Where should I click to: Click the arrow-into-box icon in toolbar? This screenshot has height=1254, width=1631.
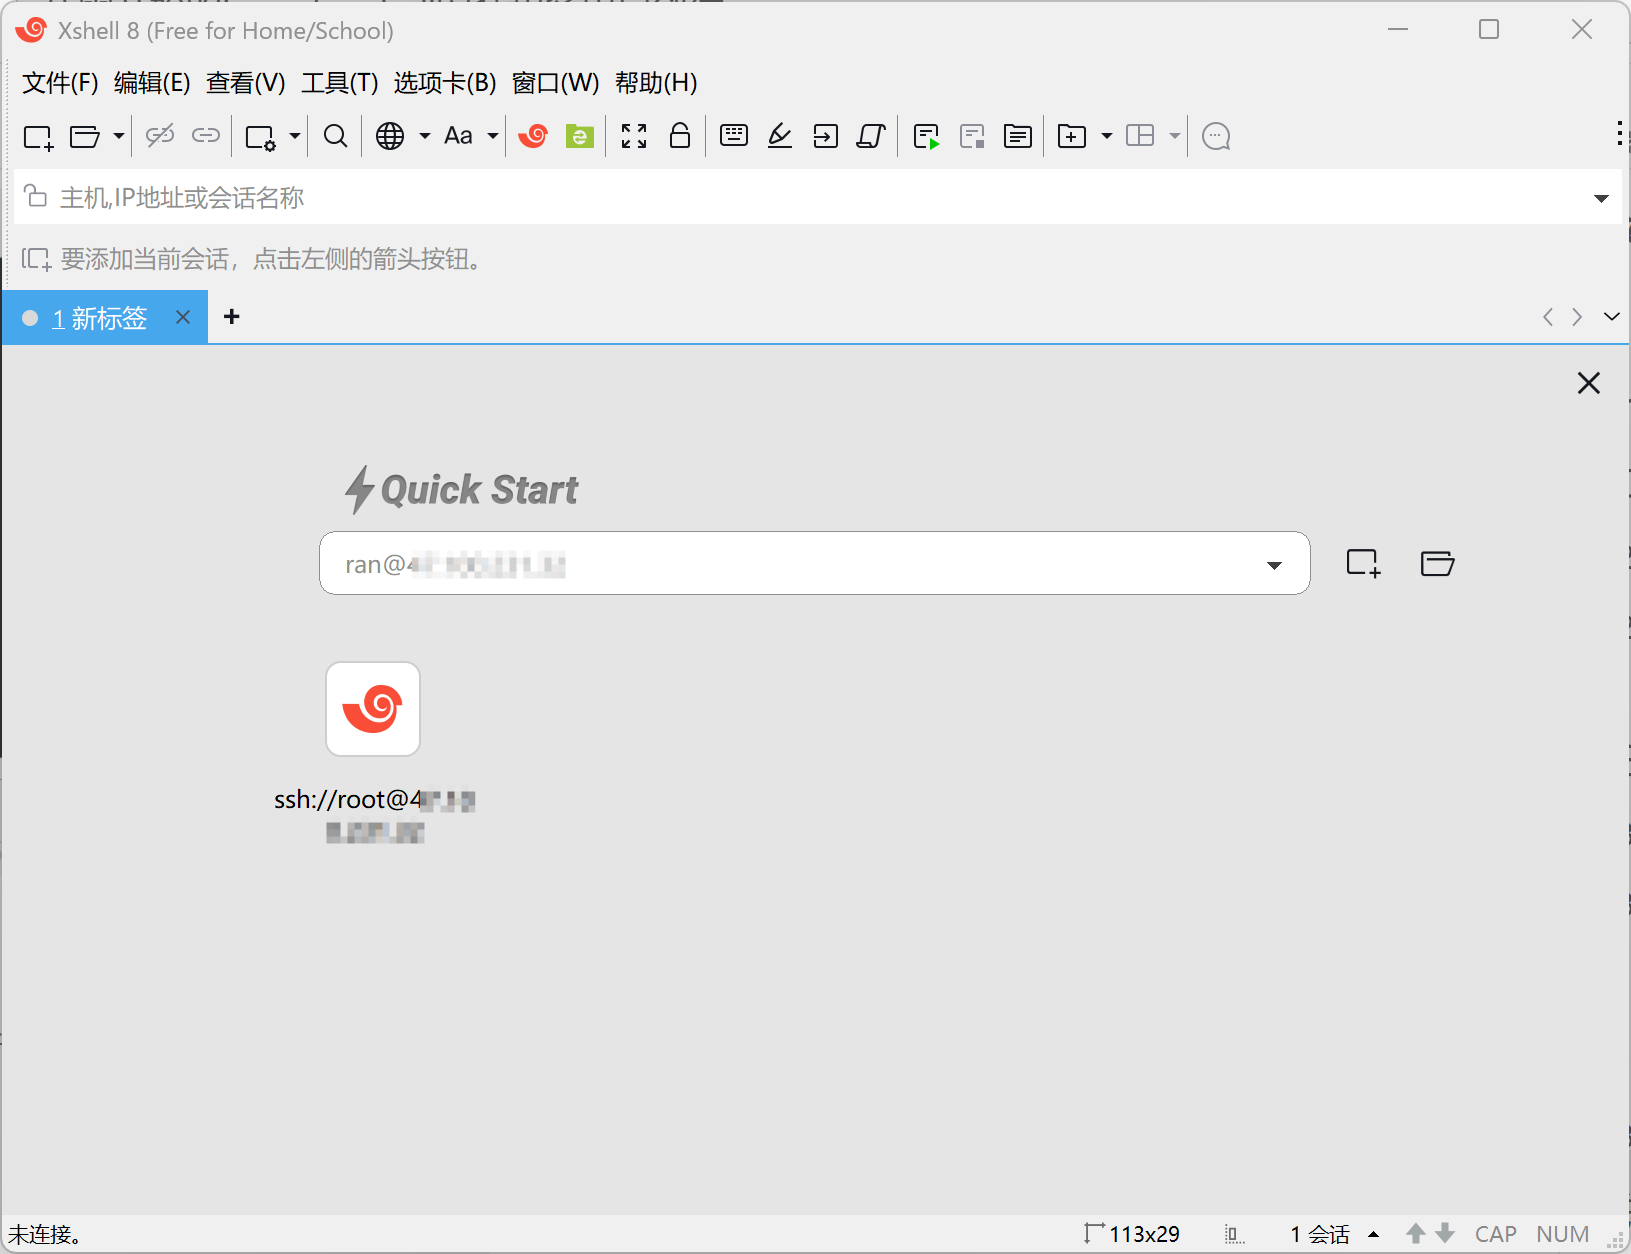(x=826, y=136)
